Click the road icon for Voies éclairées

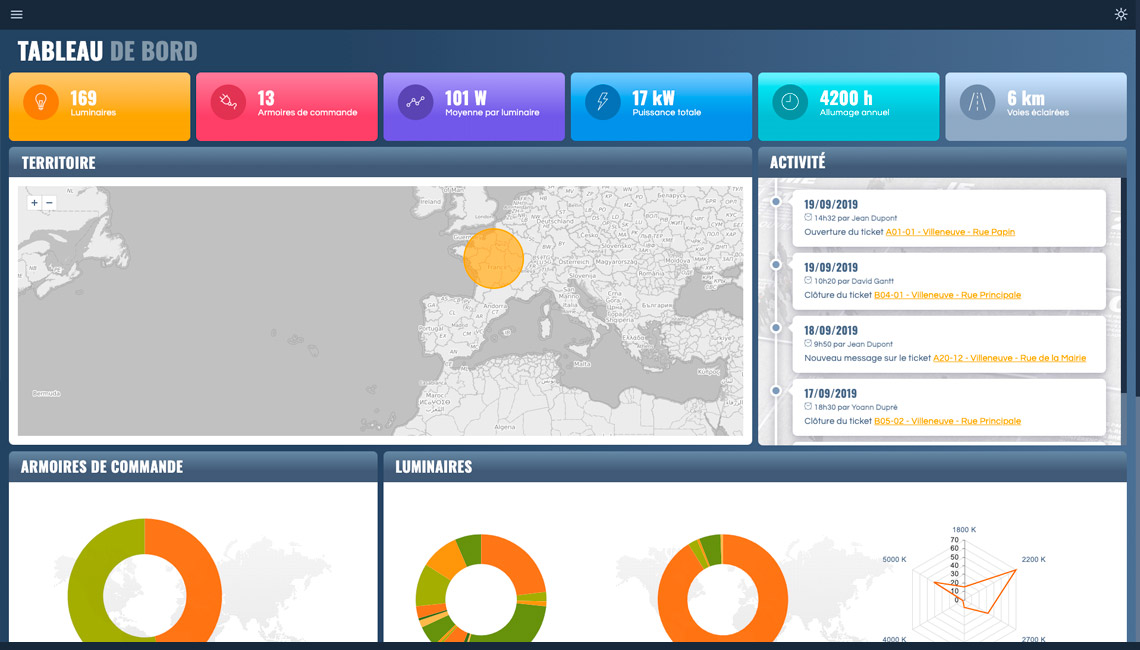click(x=977, y=102)
